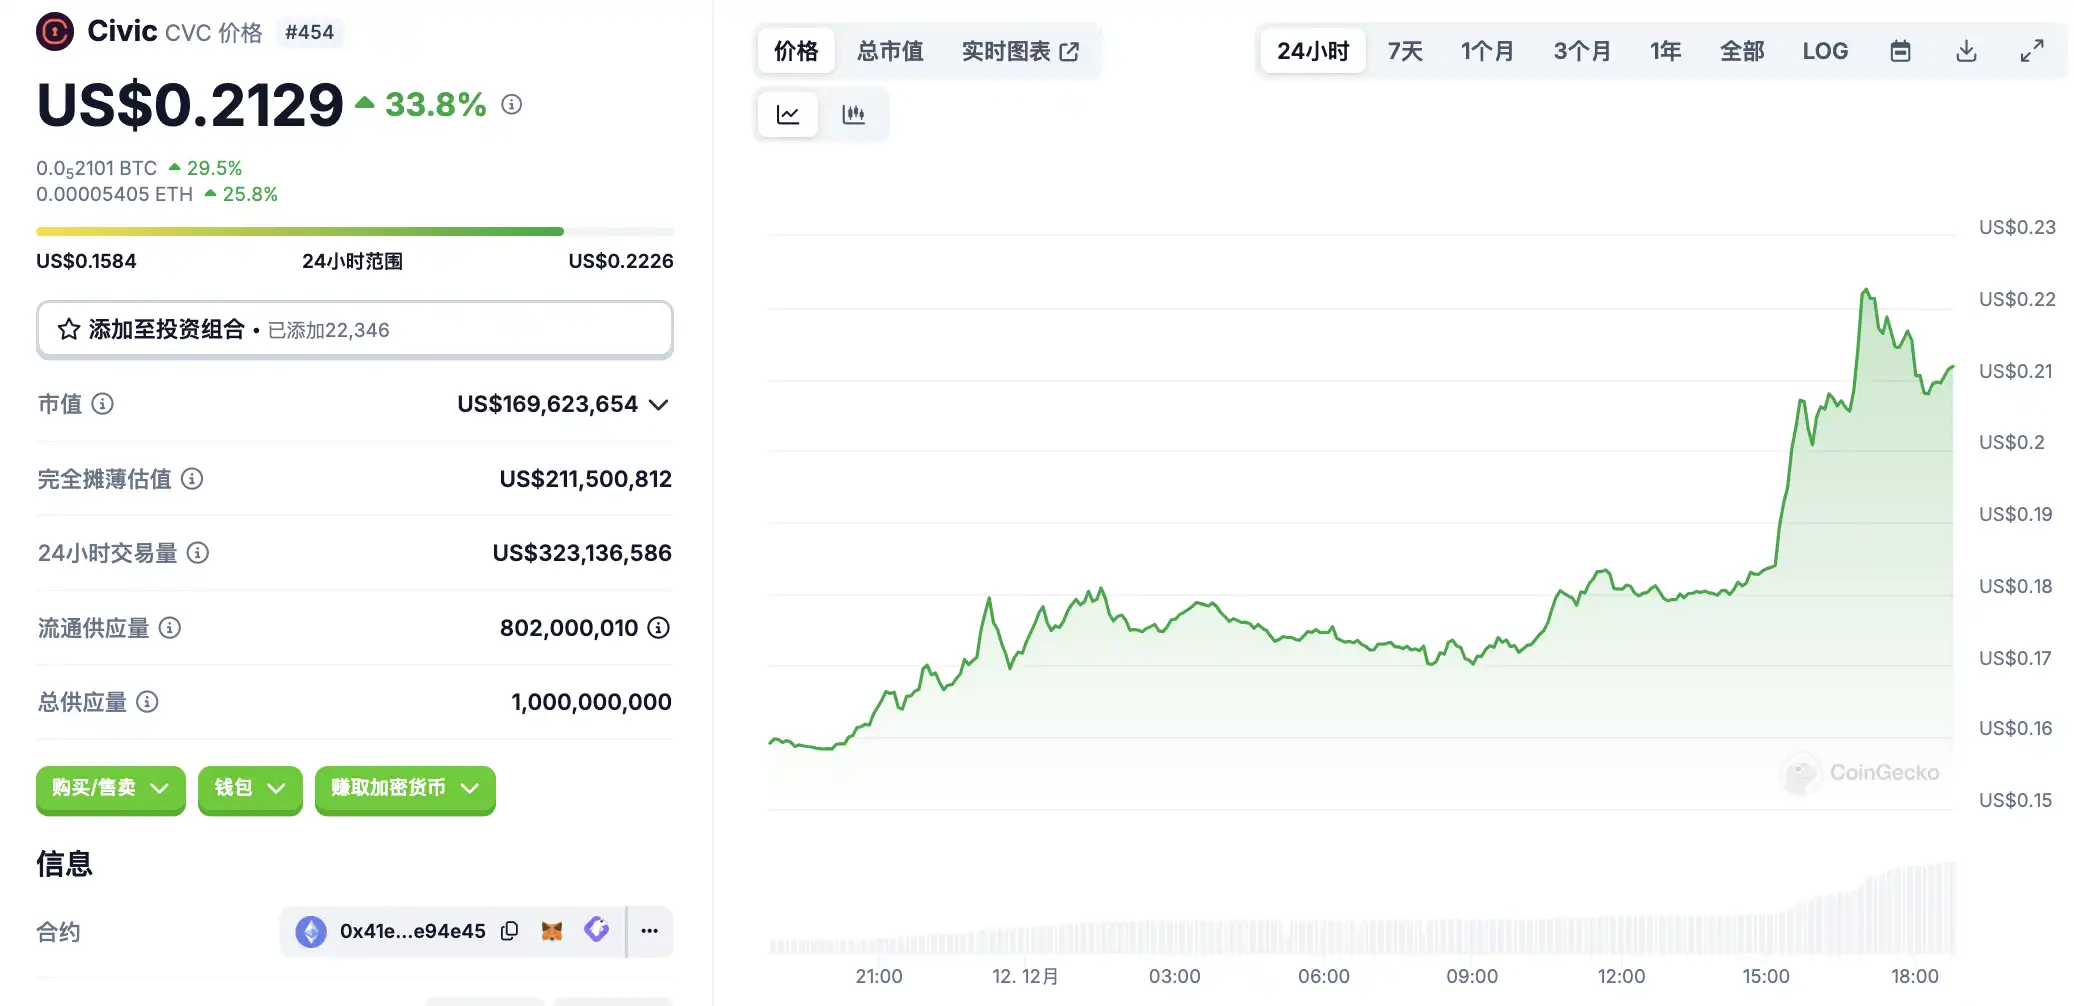Click the info icon next to 完全摊薄估值

tap(192, 479)
